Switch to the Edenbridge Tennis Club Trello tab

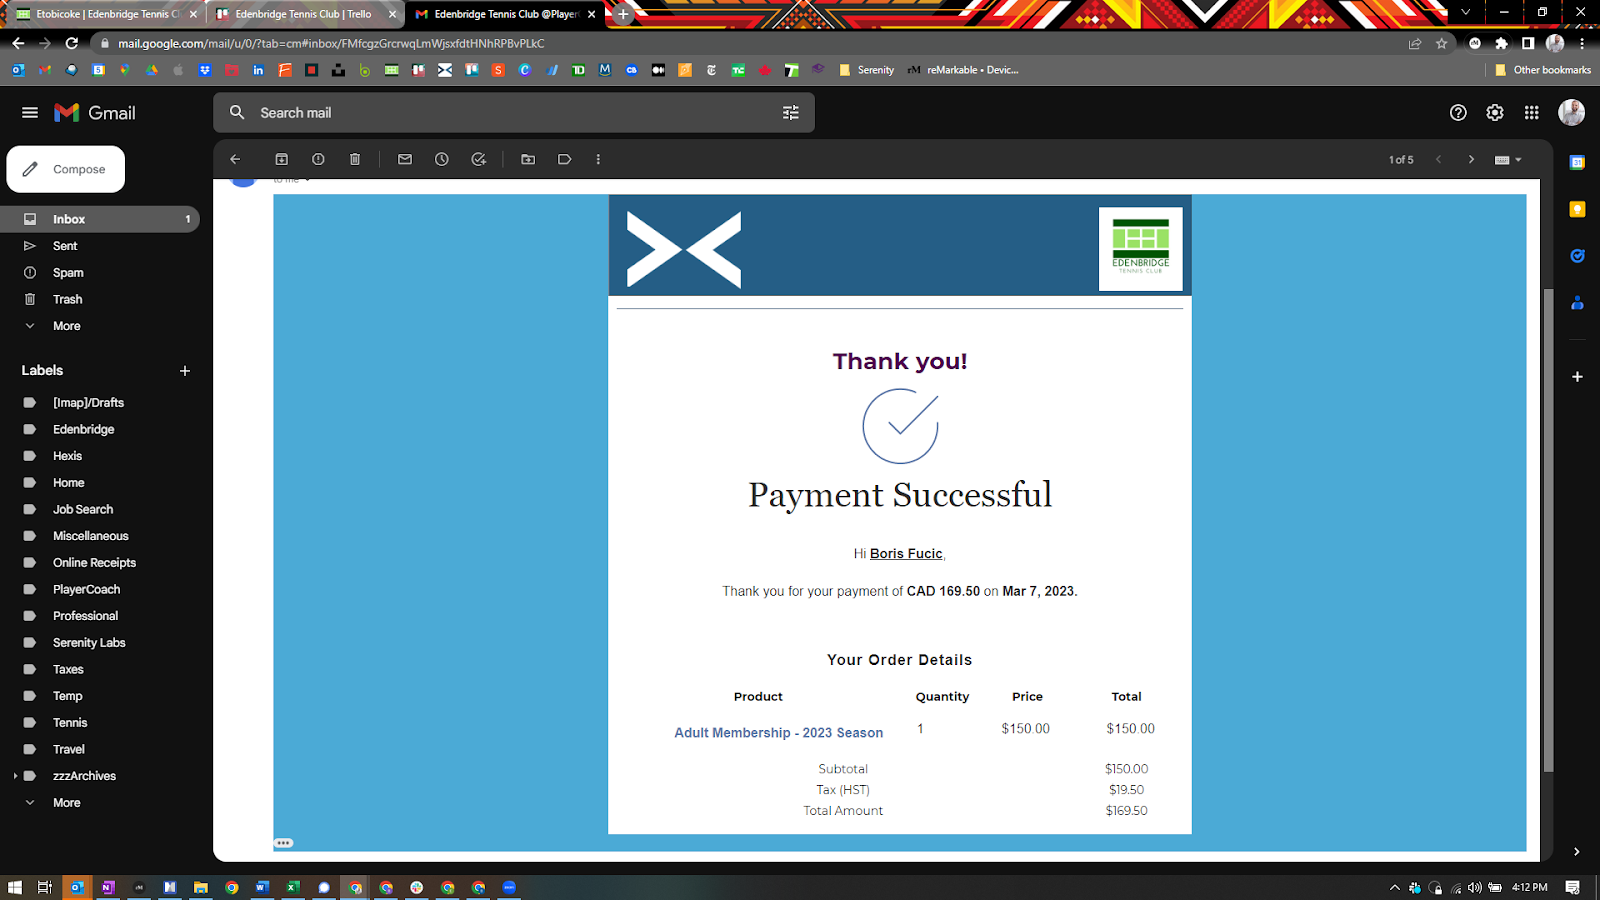[x=306, y=14]
